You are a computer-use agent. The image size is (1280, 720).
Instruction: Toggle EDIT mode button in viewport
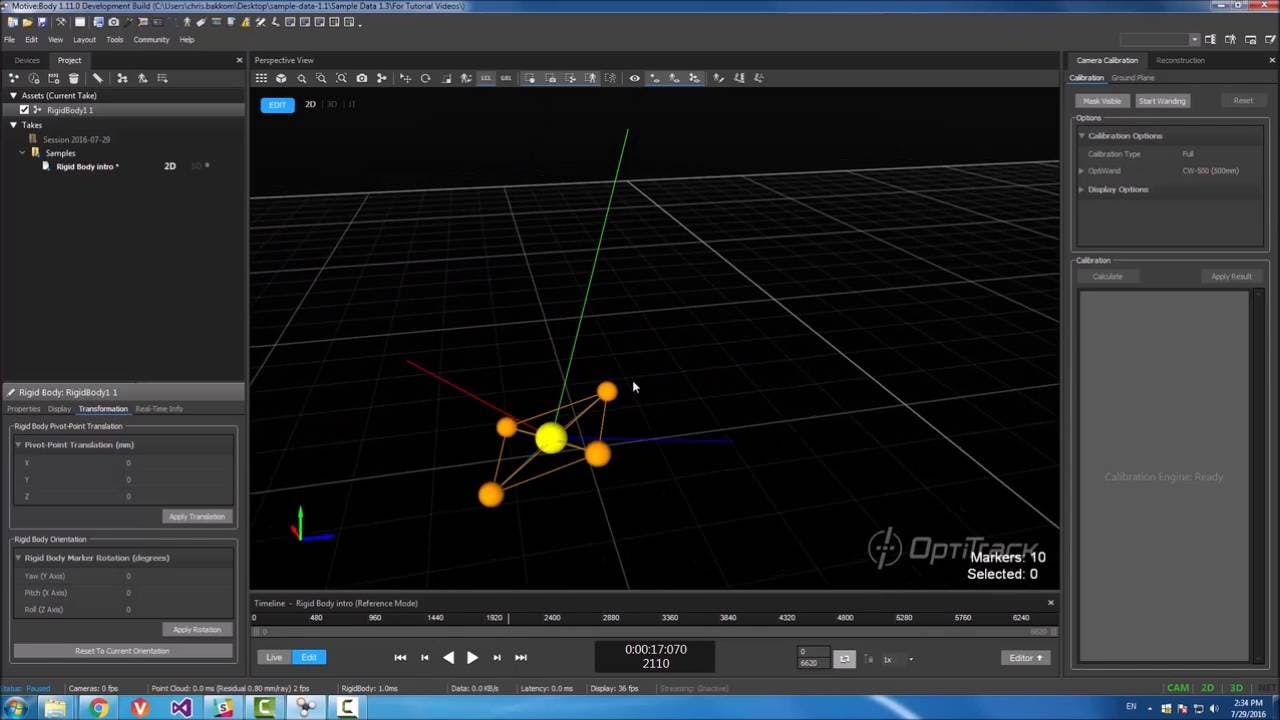click(277, 104)
